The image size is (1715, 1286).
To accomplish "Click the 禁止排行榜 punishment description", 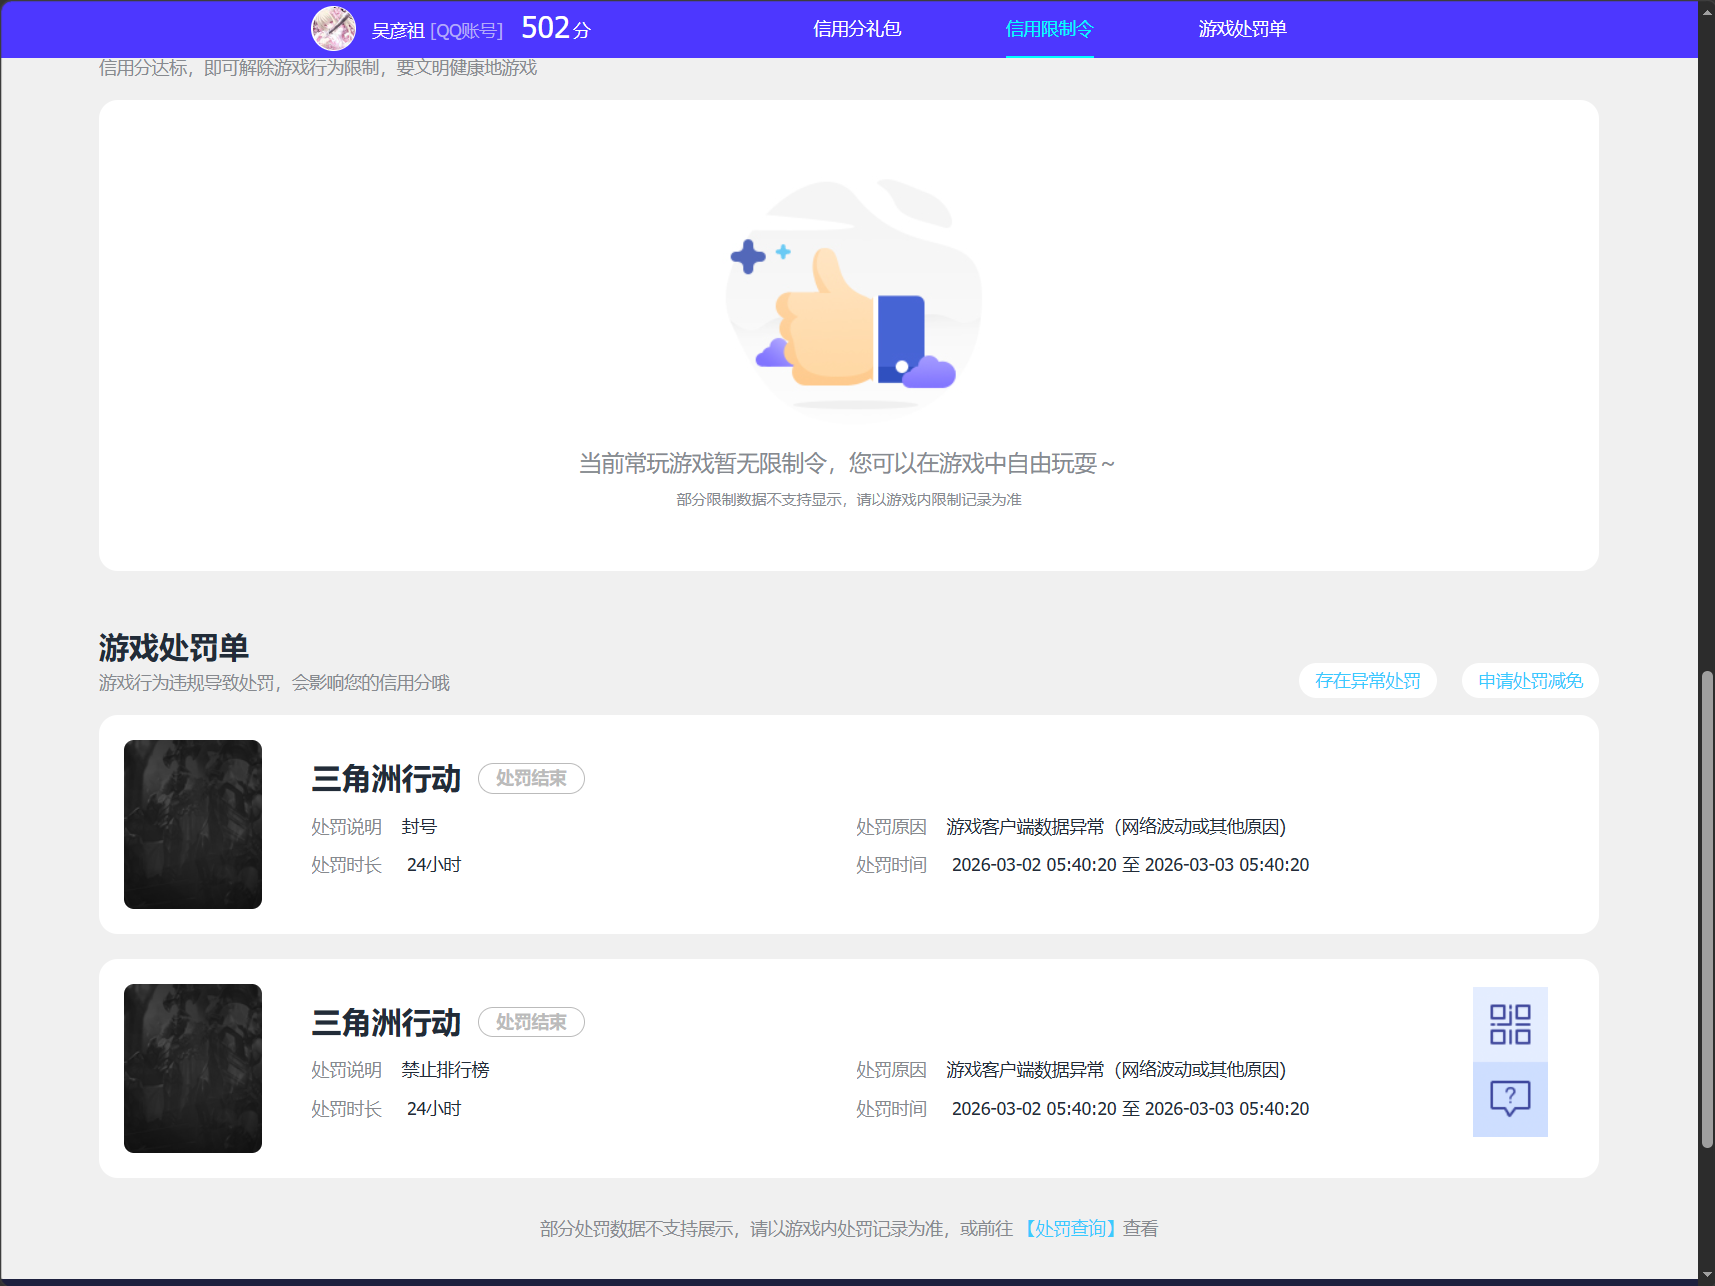I will click(x=446, y=1070).
